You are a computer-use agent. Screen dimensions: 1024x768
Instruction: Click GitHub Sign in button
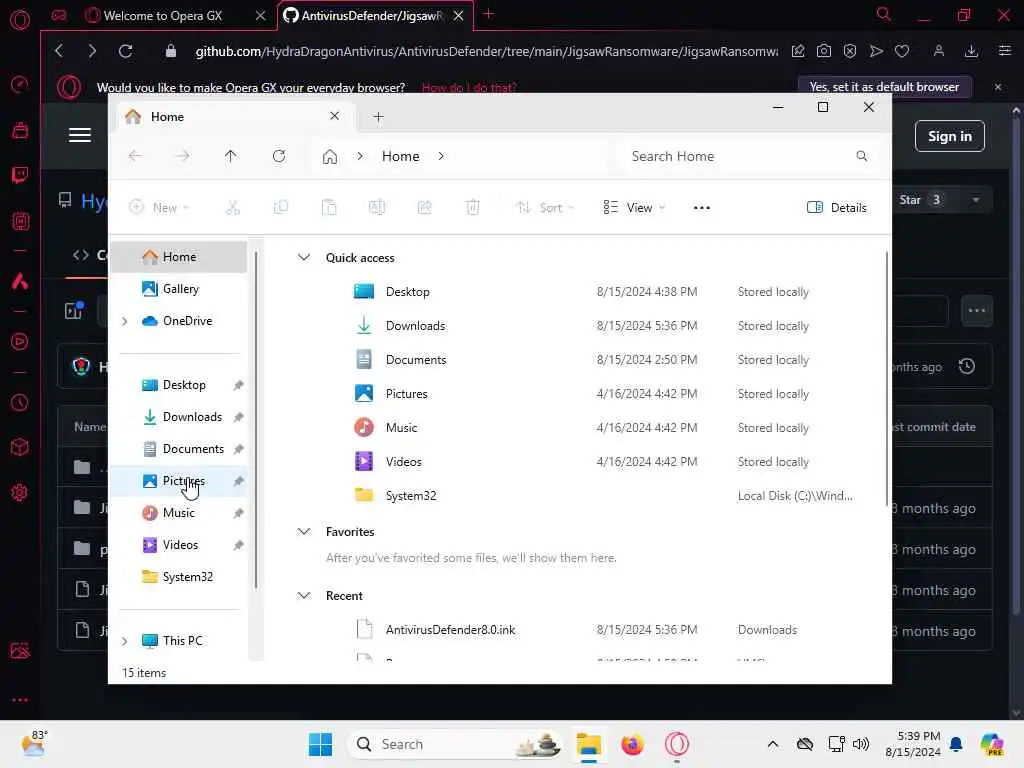point(950,136)
